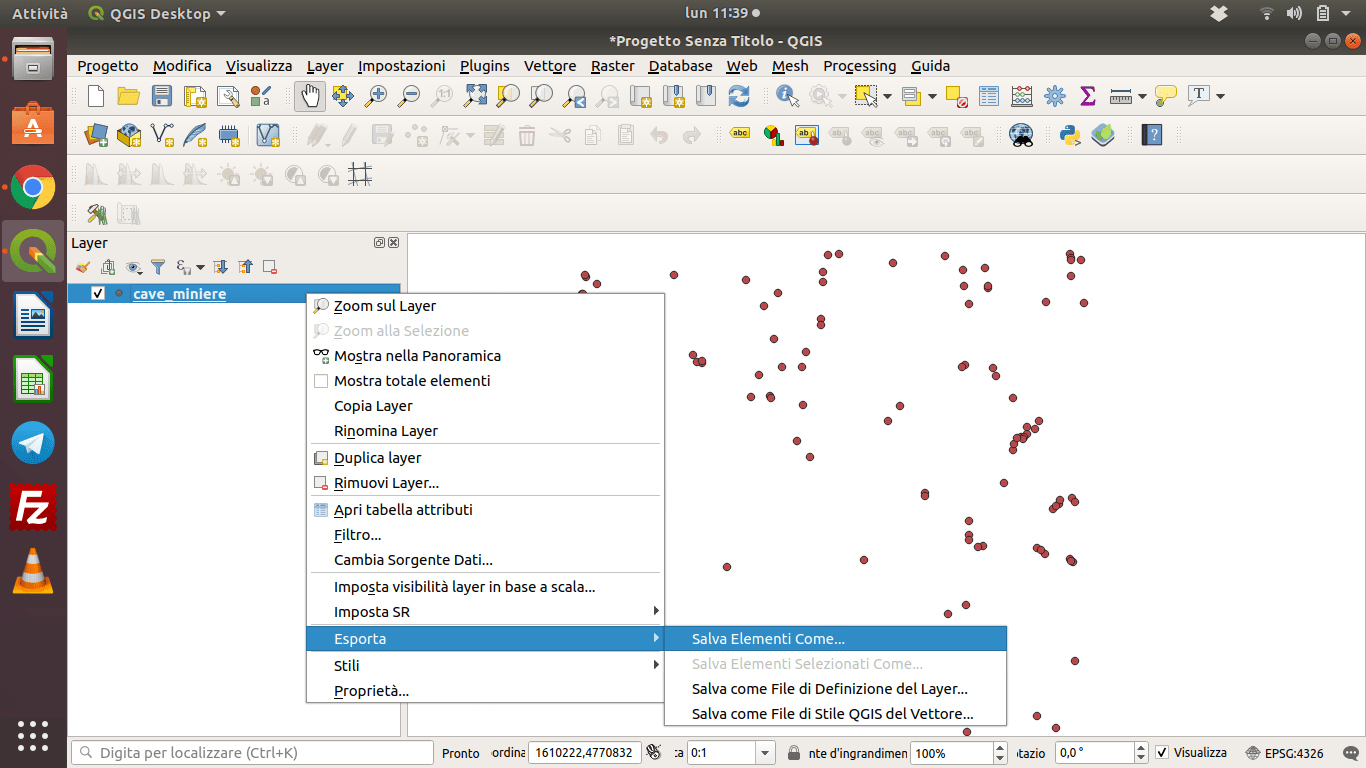Screen dimensions: 1366x768
Task: Remove selected layer icon in Layer panel
Action: click(x=270, y=267)
